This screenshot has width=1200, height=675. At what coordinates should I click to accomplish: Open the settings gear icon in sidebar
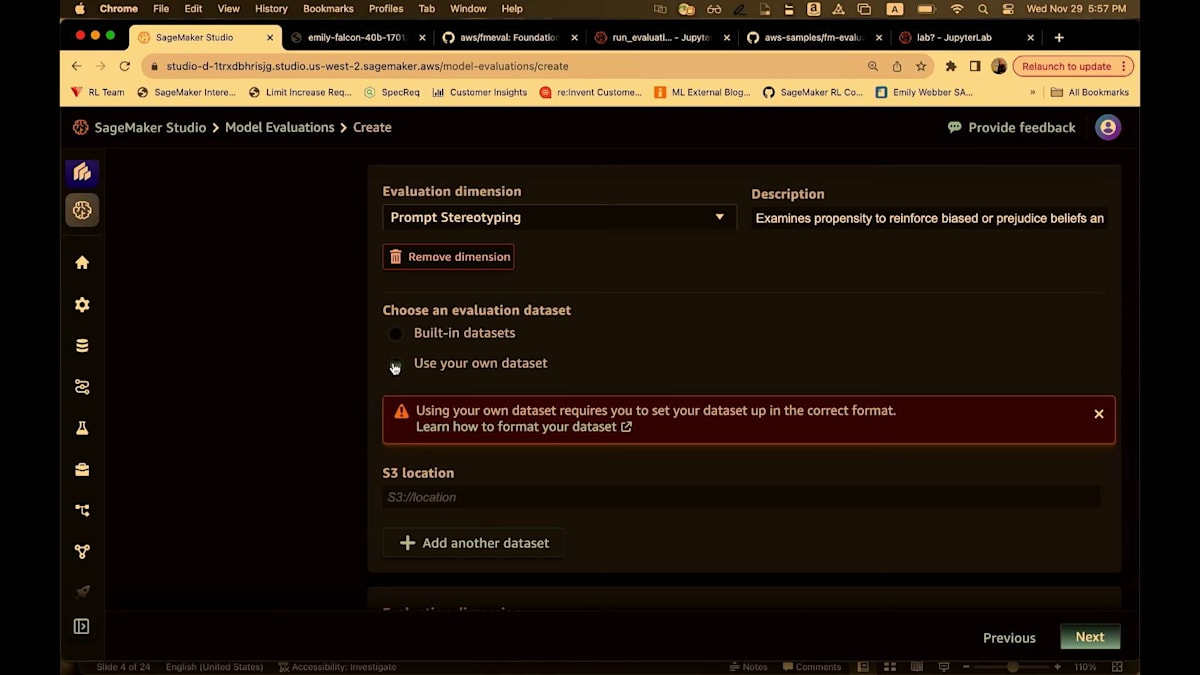click(82, 304)
